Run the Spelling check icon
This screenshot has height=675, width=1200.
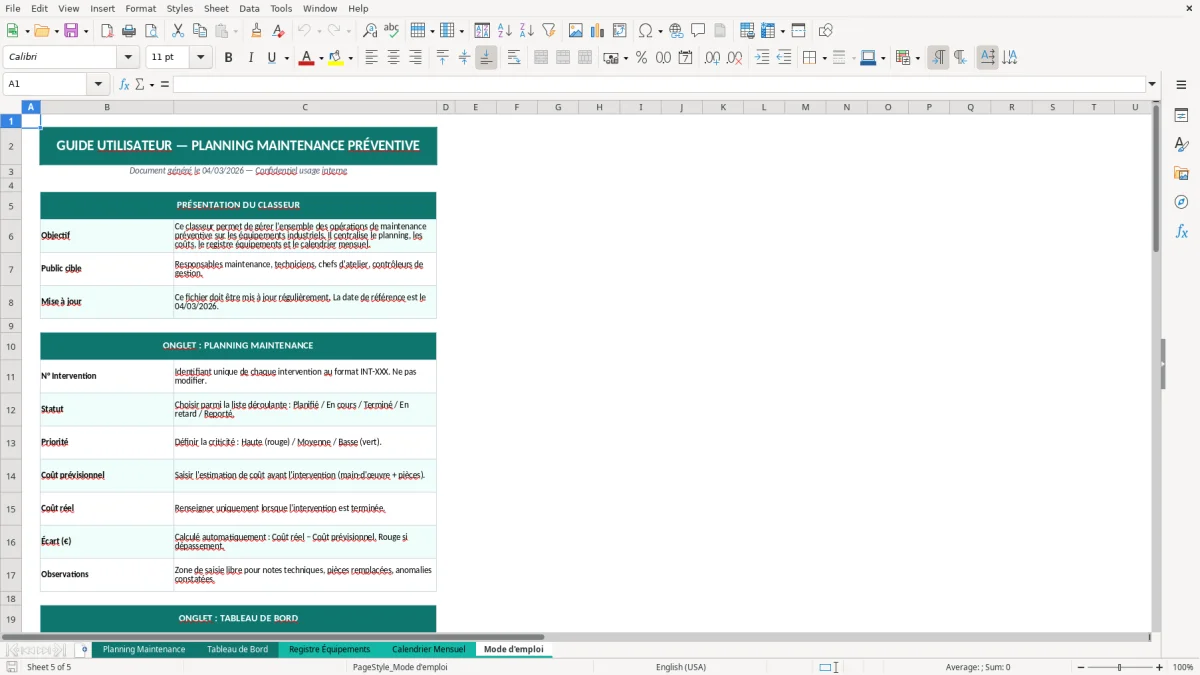tap(392, 31)
